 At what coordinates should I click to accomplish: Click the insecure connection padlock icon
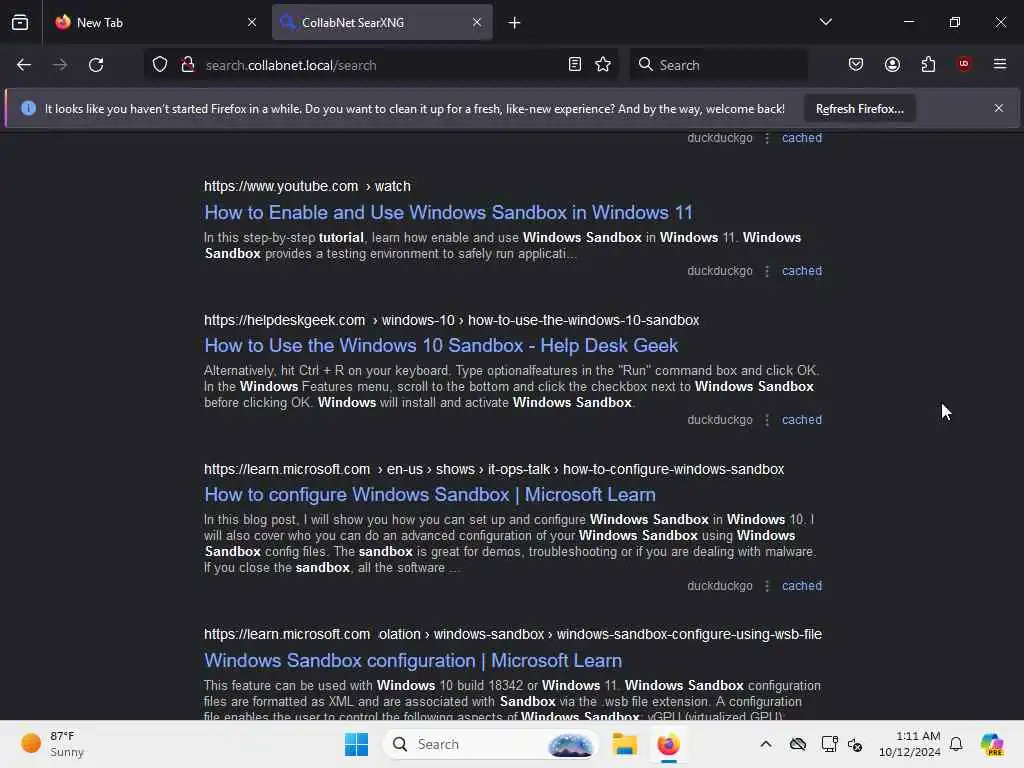pyautogui.click(x=188, y=65)
